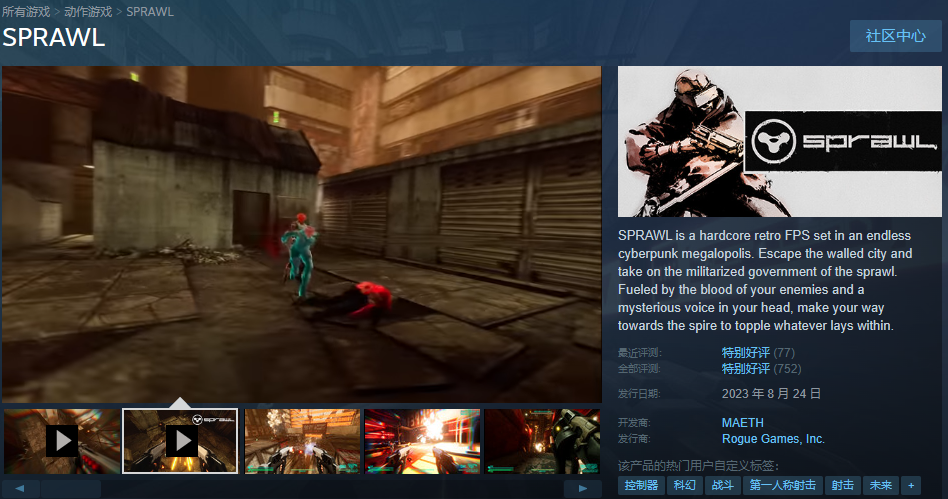Screen dimensions: 948x499
Task: Click the left arrow of thumbnail strip
Action: pos(21,488)
